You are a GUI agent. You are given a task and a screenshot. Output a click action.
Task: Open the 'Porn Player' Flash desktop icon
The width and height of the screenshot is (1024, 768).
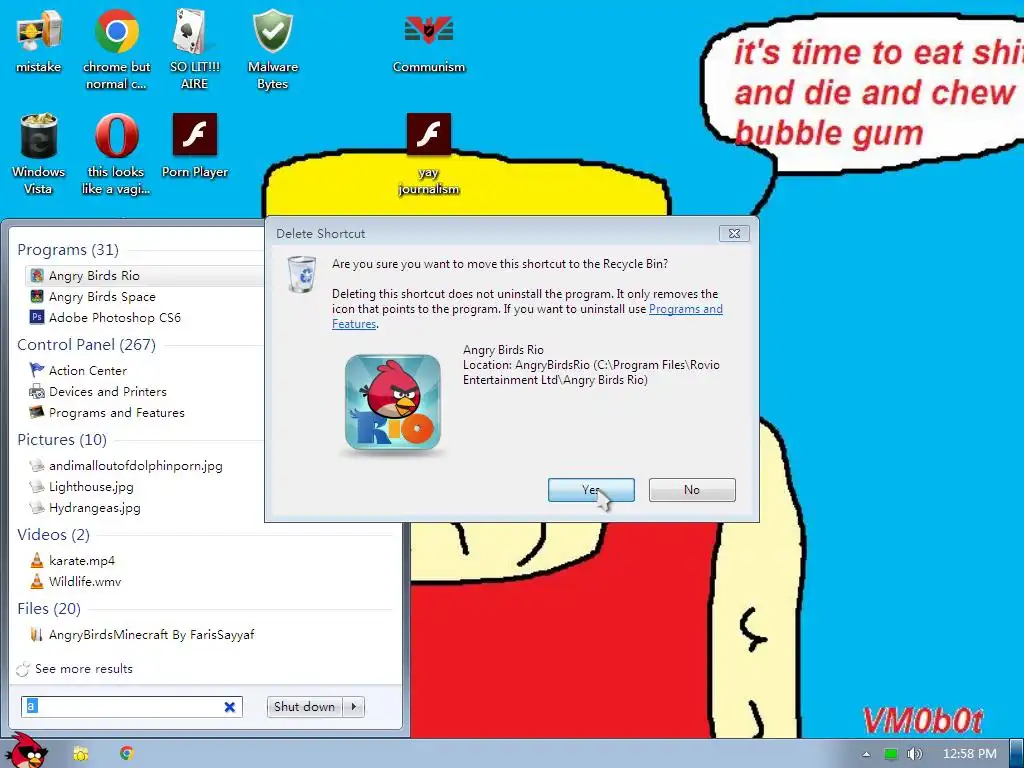tap(195, 146)
